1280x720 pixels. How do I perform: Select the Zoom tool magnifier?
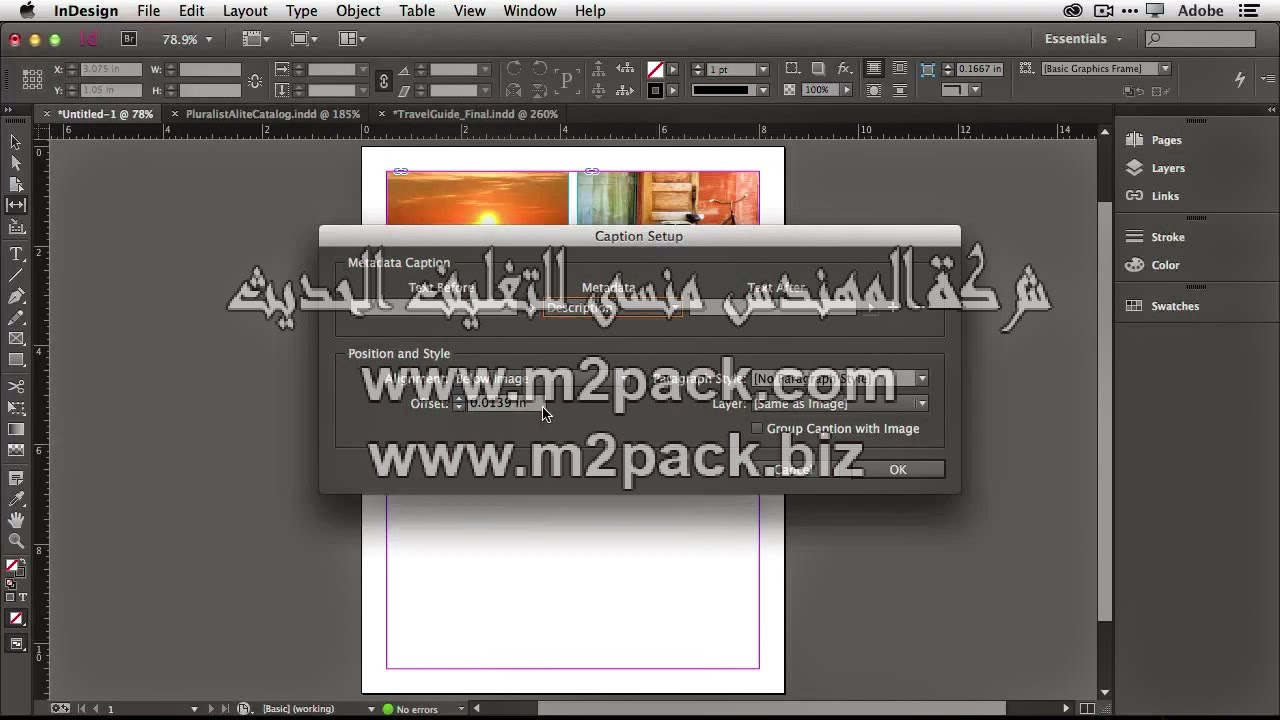16,541
